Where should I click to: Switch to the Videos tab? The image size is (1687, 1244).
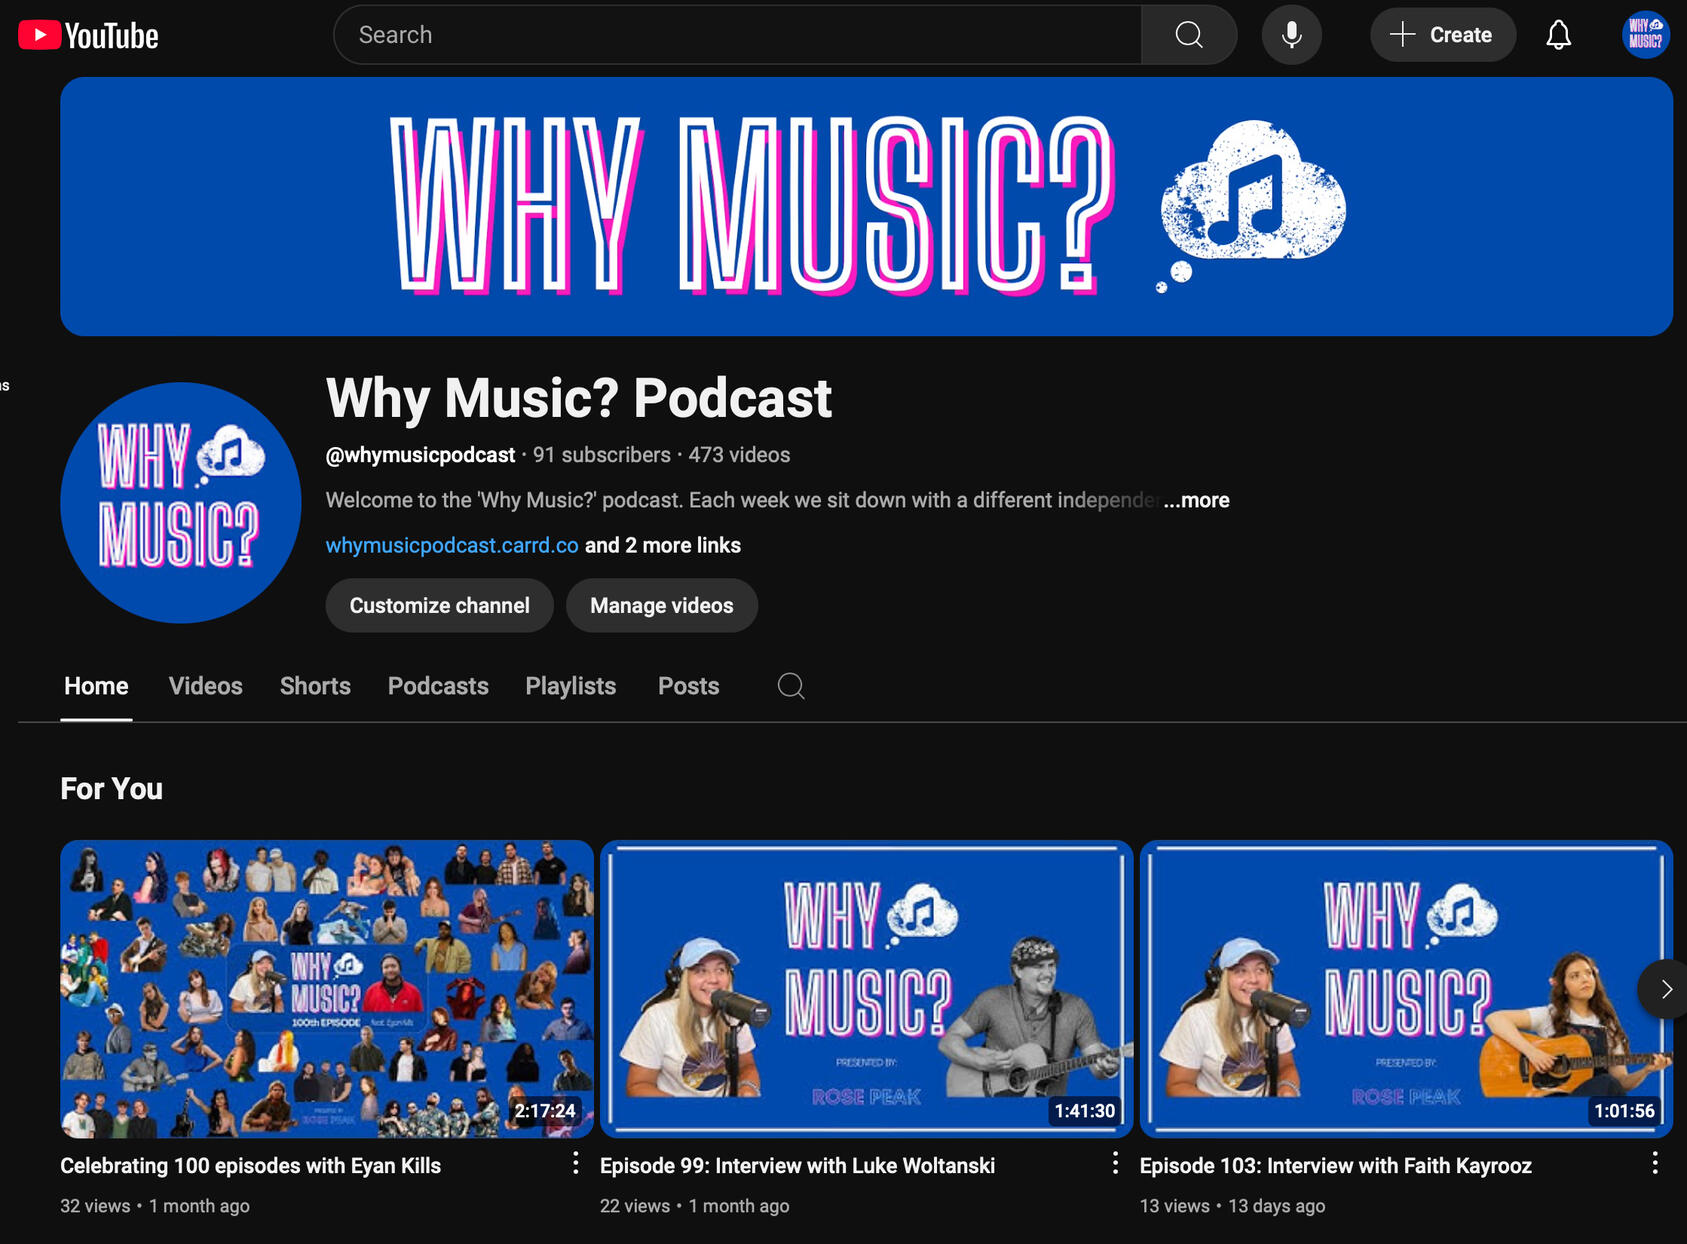(x=205, y=686)
